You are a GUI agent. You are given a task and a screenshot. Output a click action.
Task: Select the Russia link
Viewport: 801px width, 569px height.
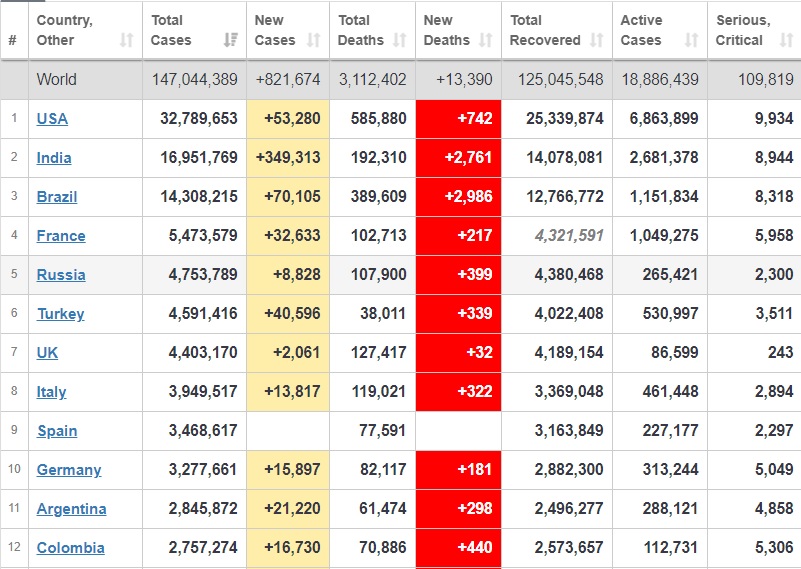click(x=61, y=275)
